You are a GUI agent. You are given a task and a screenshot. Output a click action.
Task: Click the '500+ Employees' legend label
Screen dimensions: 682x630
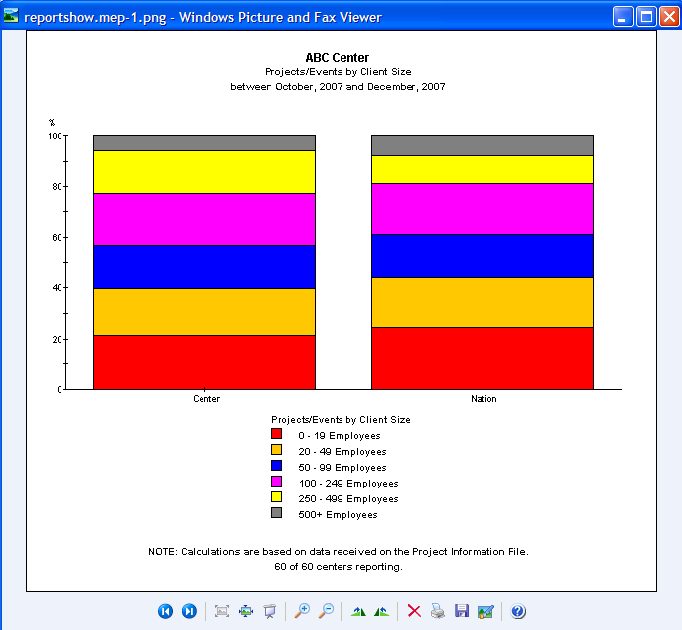pos(338,515)
